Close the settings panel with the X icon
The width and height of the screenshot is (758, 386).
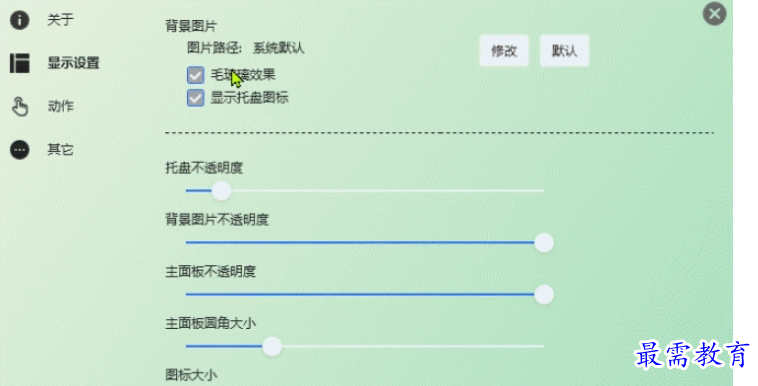[x=714, y=14]
